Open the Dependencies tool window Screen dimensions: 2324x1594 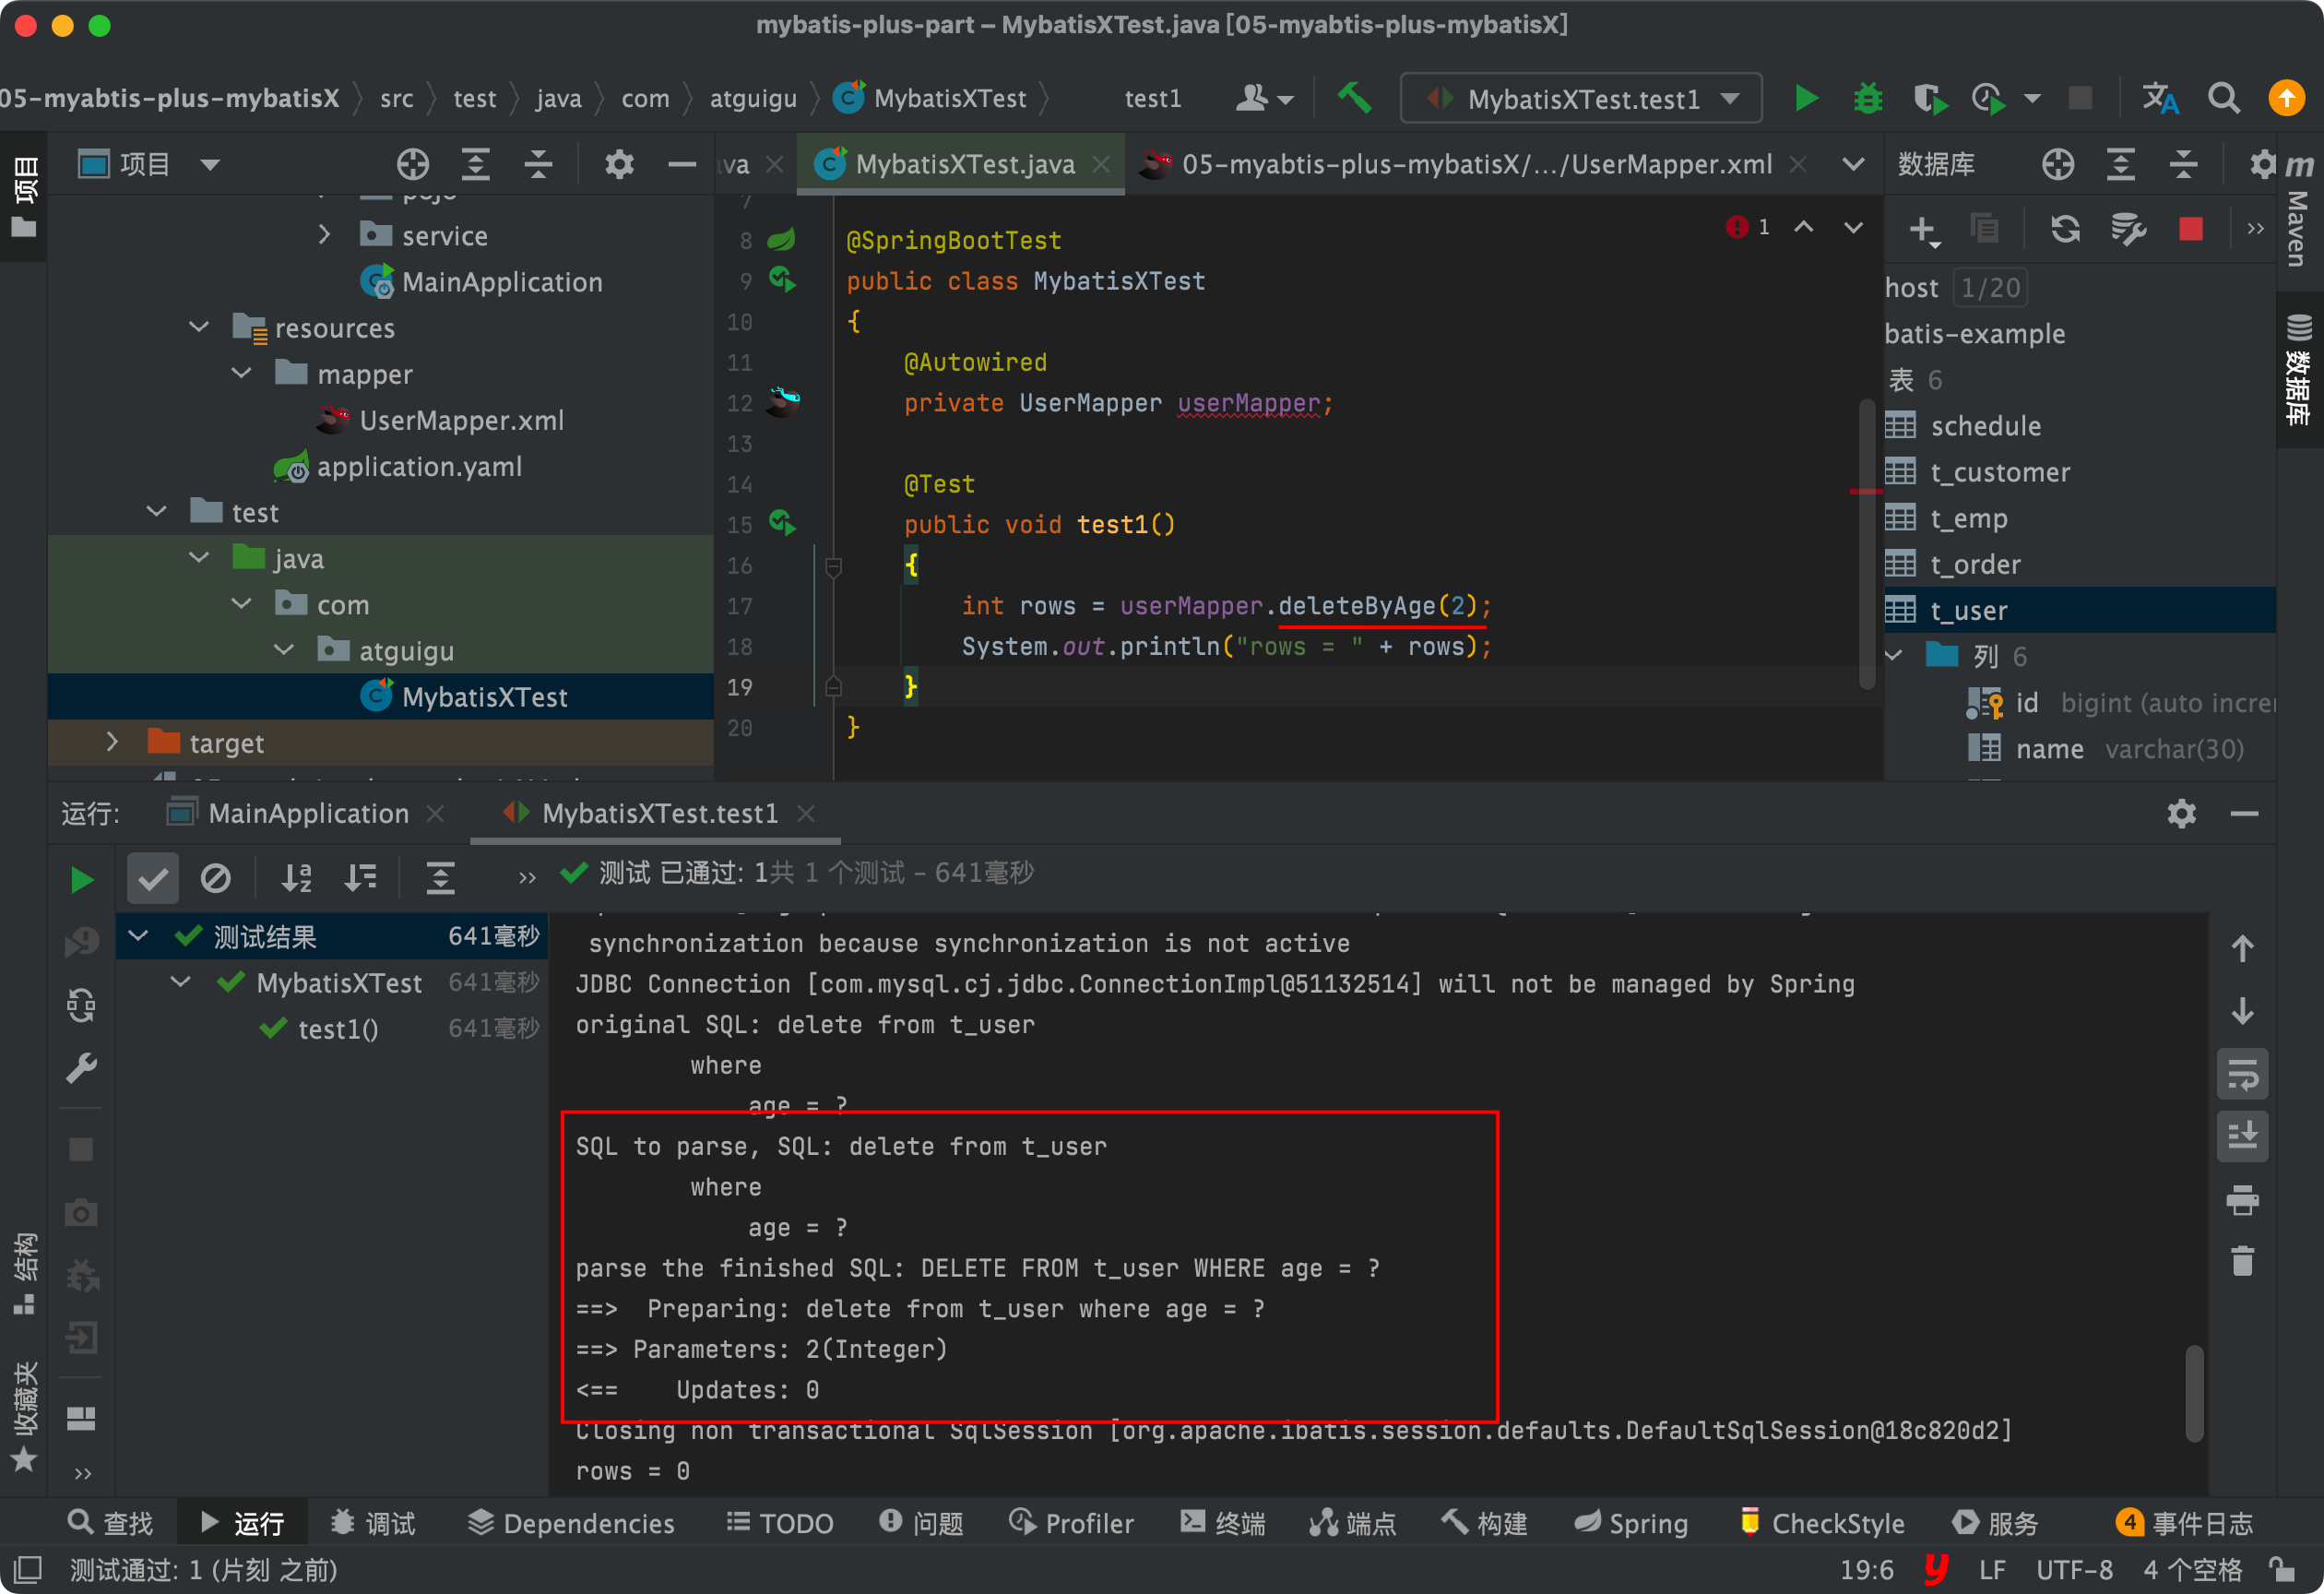pyautogui.click(x=571, y=1523)
